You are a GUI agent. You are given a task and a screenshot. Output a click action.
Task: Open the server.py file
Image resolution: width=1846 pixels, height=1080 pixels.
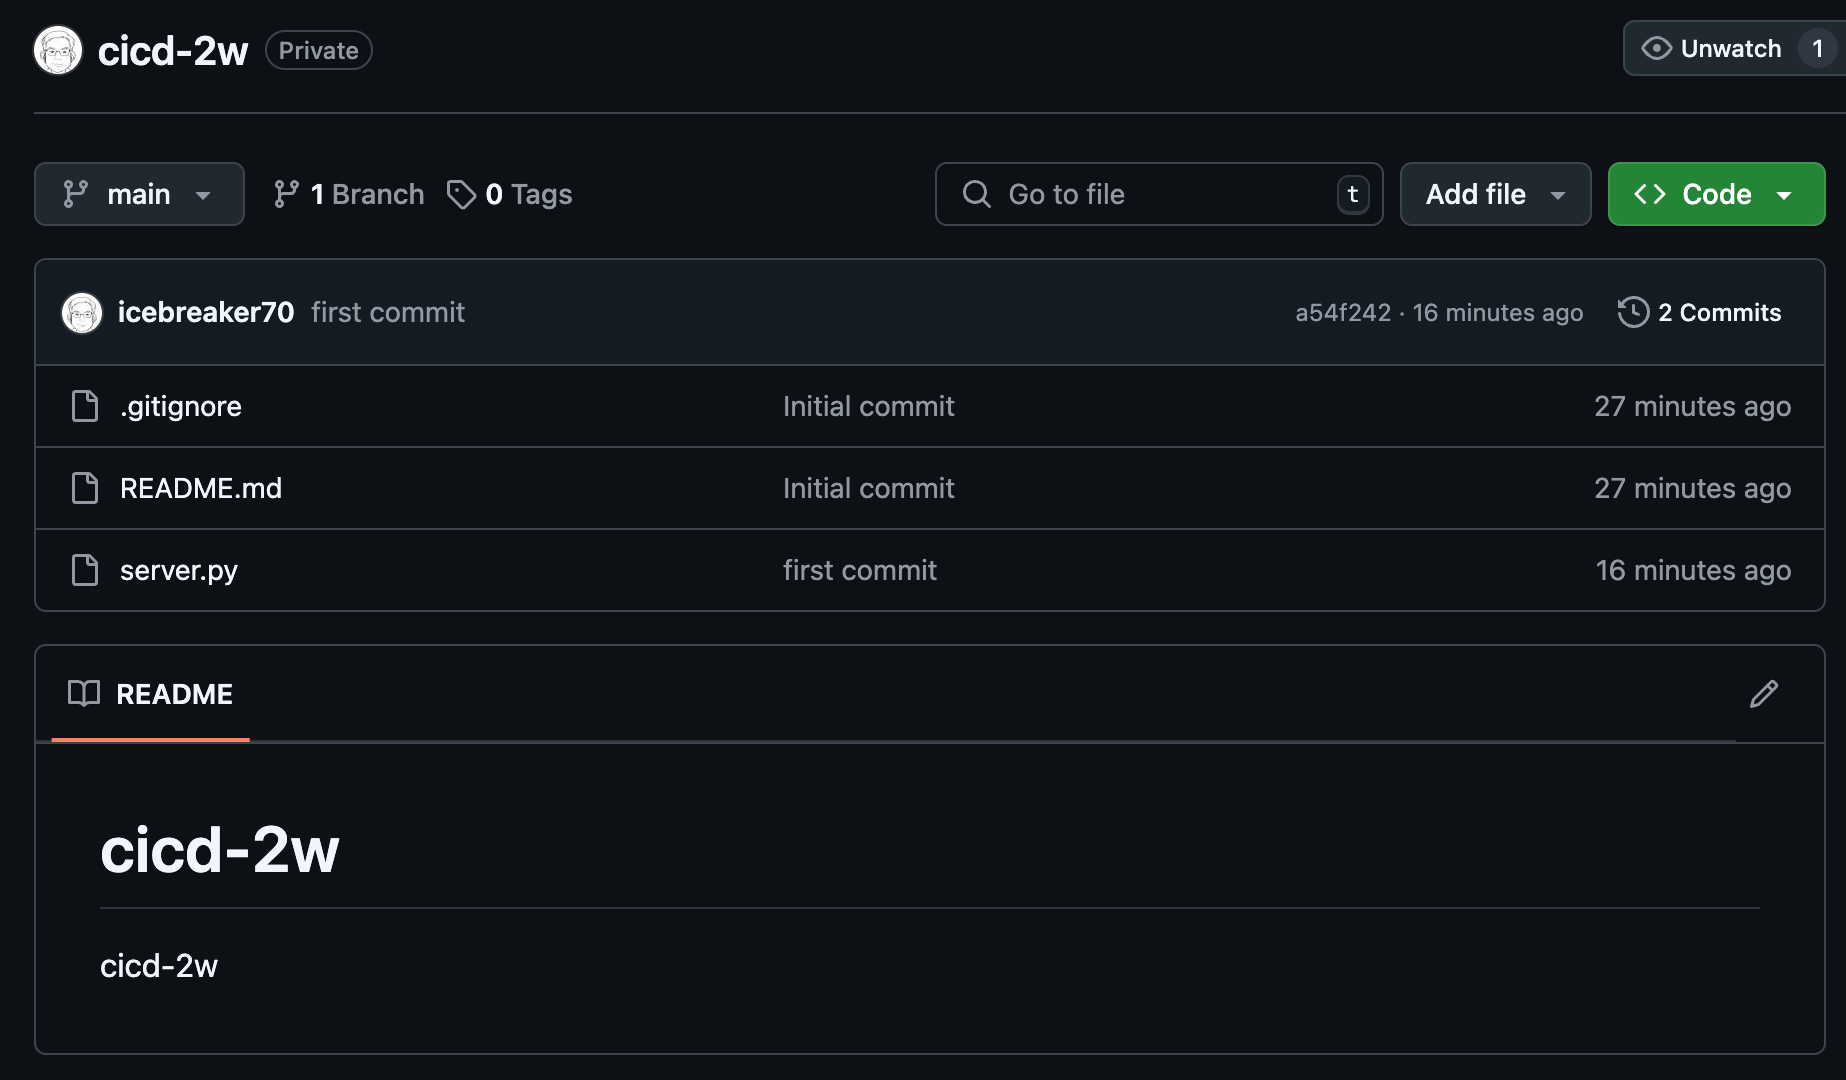click(179, 570)
